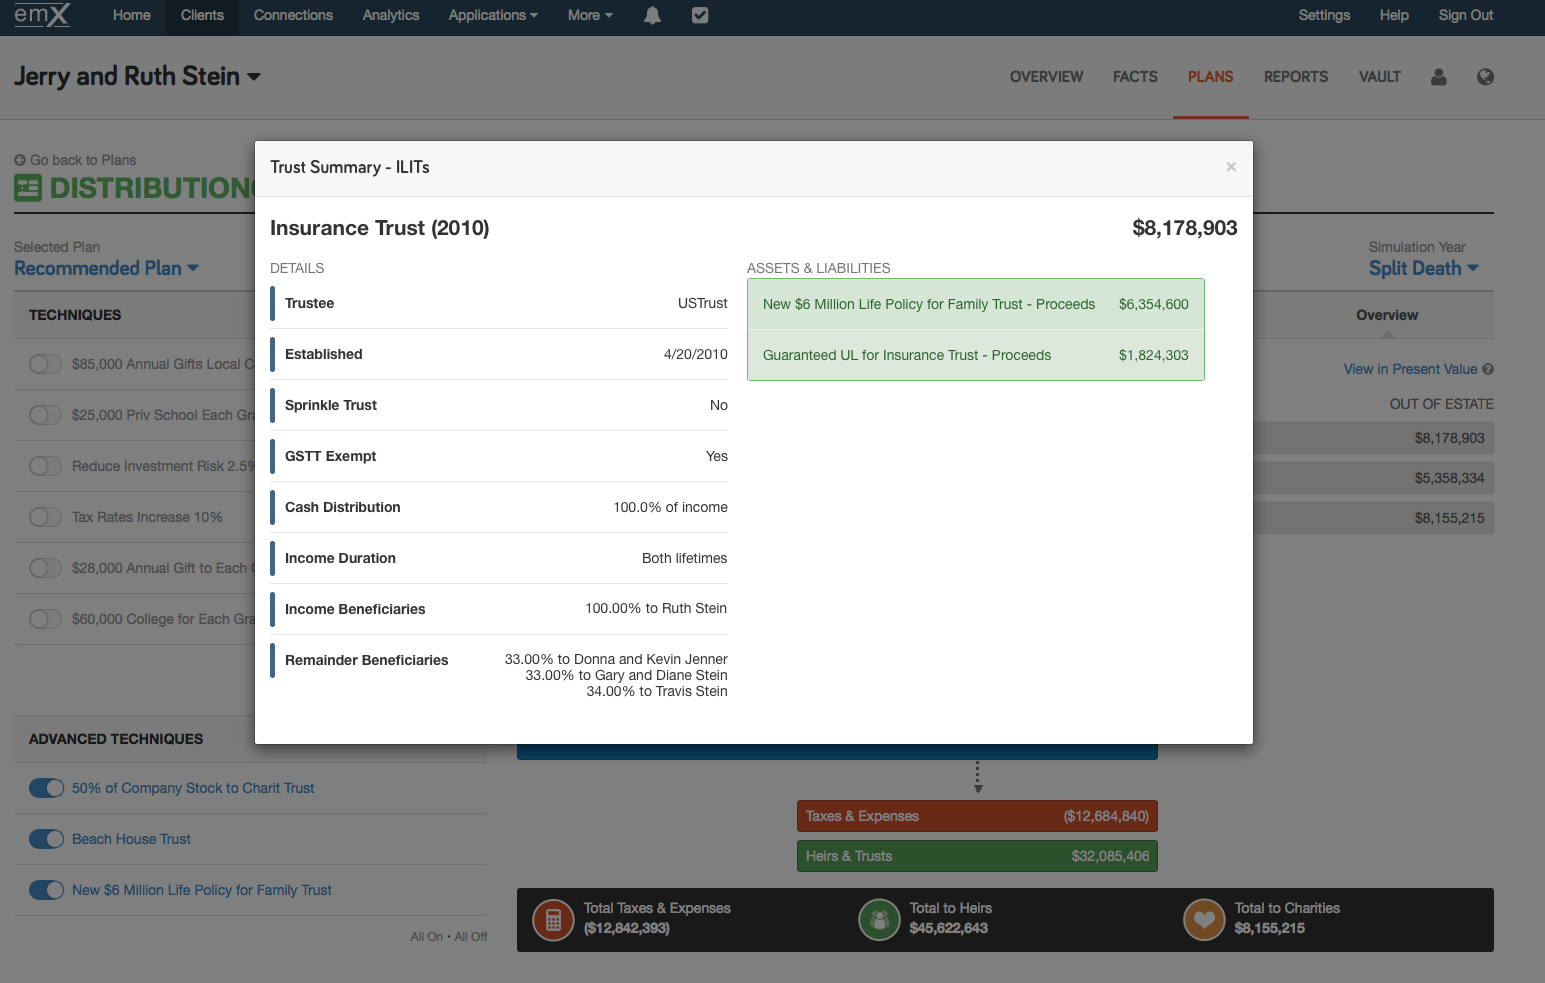Open the Recommended Plan dropdown
The height and width of the screenshot is (983, 1545).
pyautogui.click(x=106, y=268)
